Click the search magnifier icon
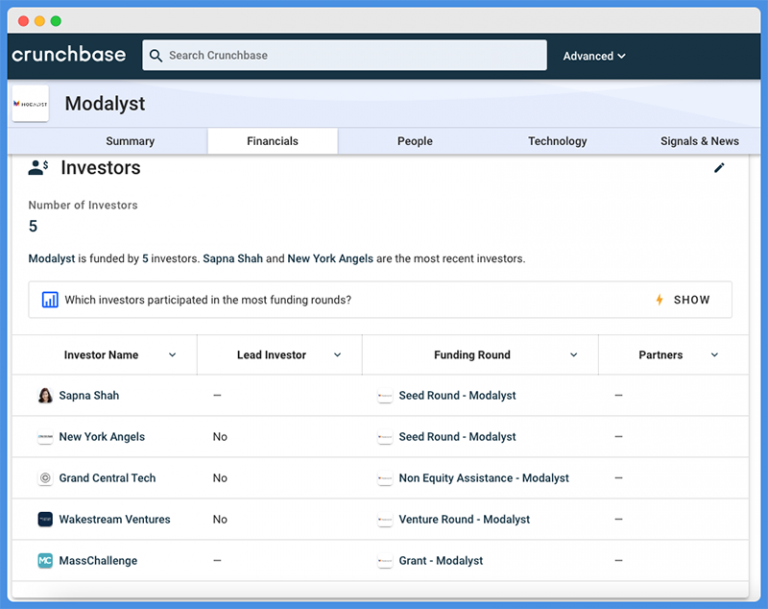The width and height of the screenshot is (768, 609). point(156,55)
